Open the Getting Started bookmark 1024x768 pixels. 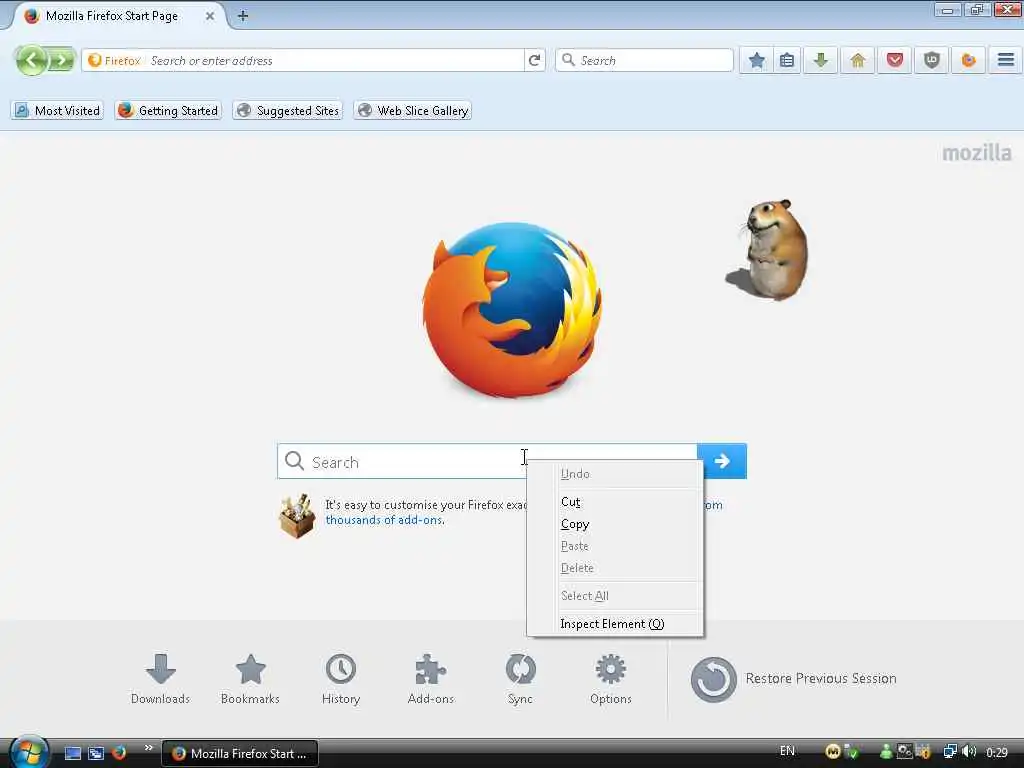pos(168,110)
